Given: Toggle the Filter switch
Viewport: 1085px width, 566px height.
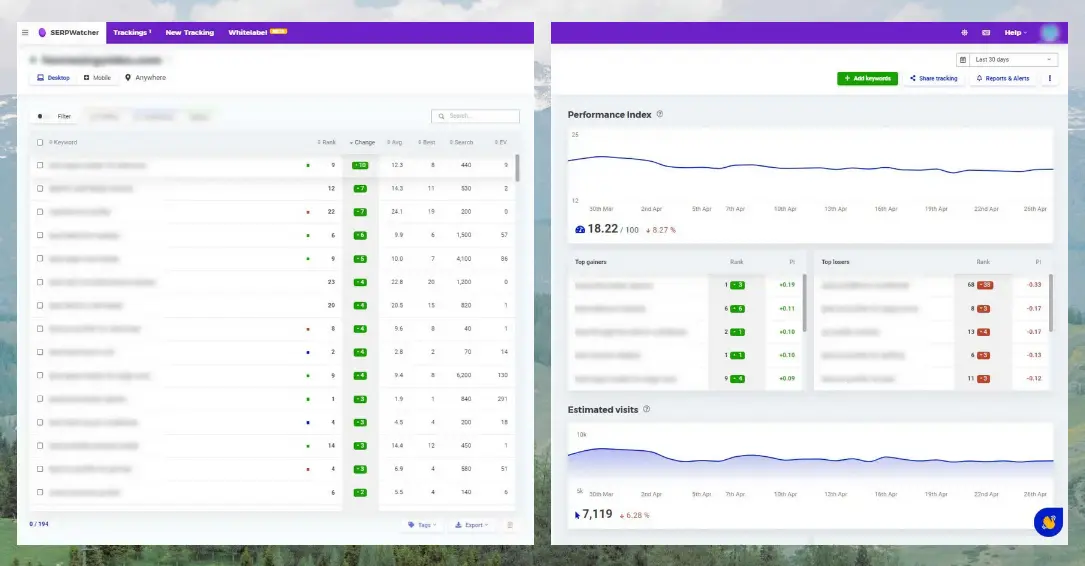Looking at the screenshot, I should tap(41, 117).
